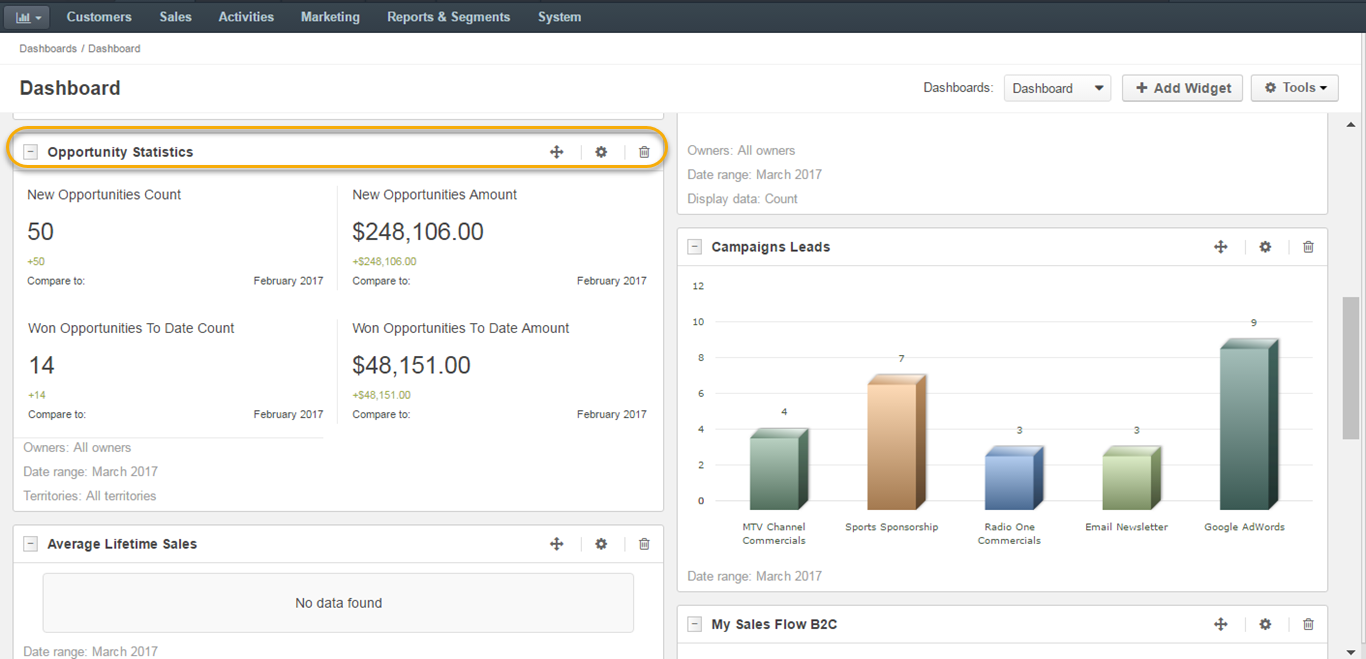Click the Email Newsletter chart bar

1131,479
